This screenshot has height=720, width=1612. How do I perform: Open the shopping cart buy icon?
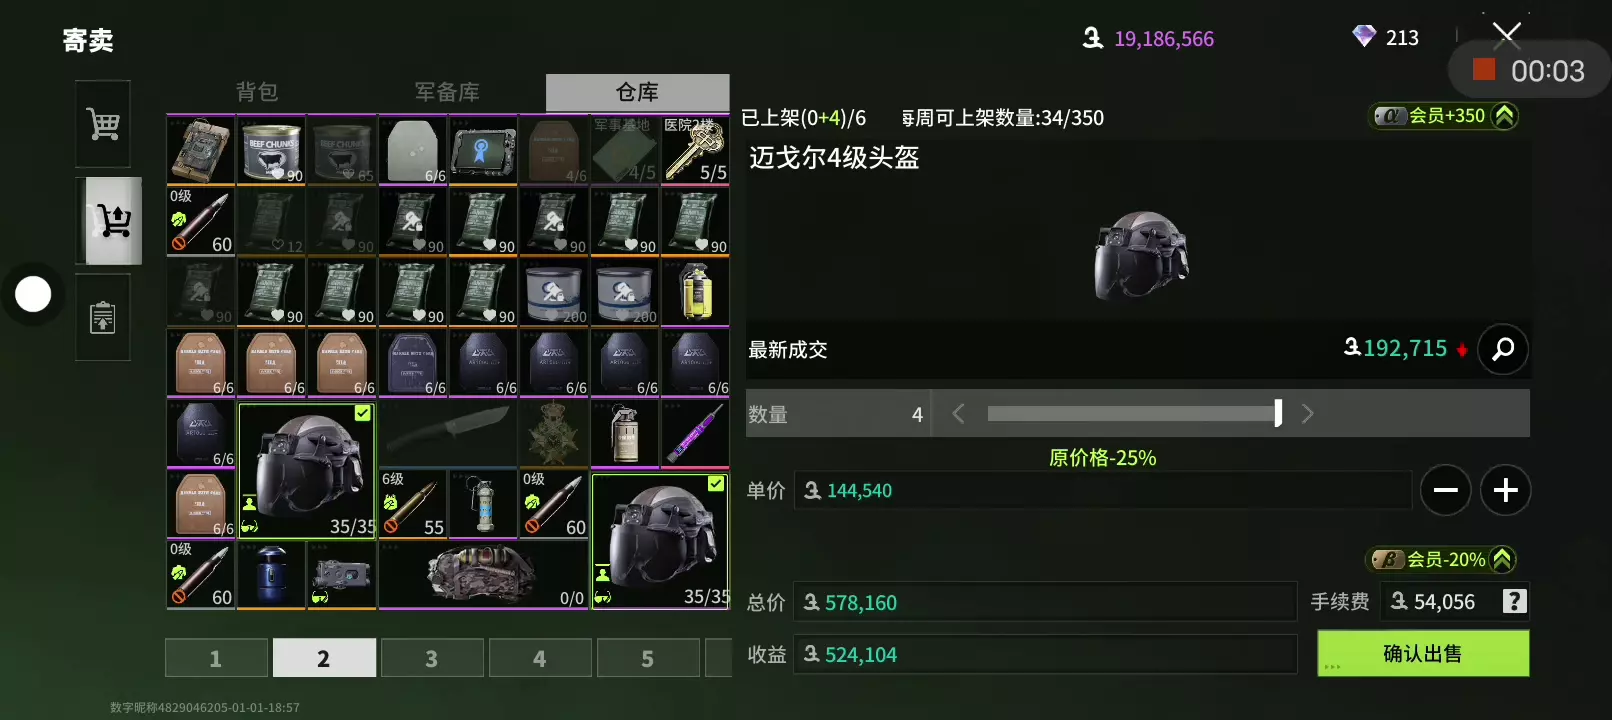click(x=103, y=124)
